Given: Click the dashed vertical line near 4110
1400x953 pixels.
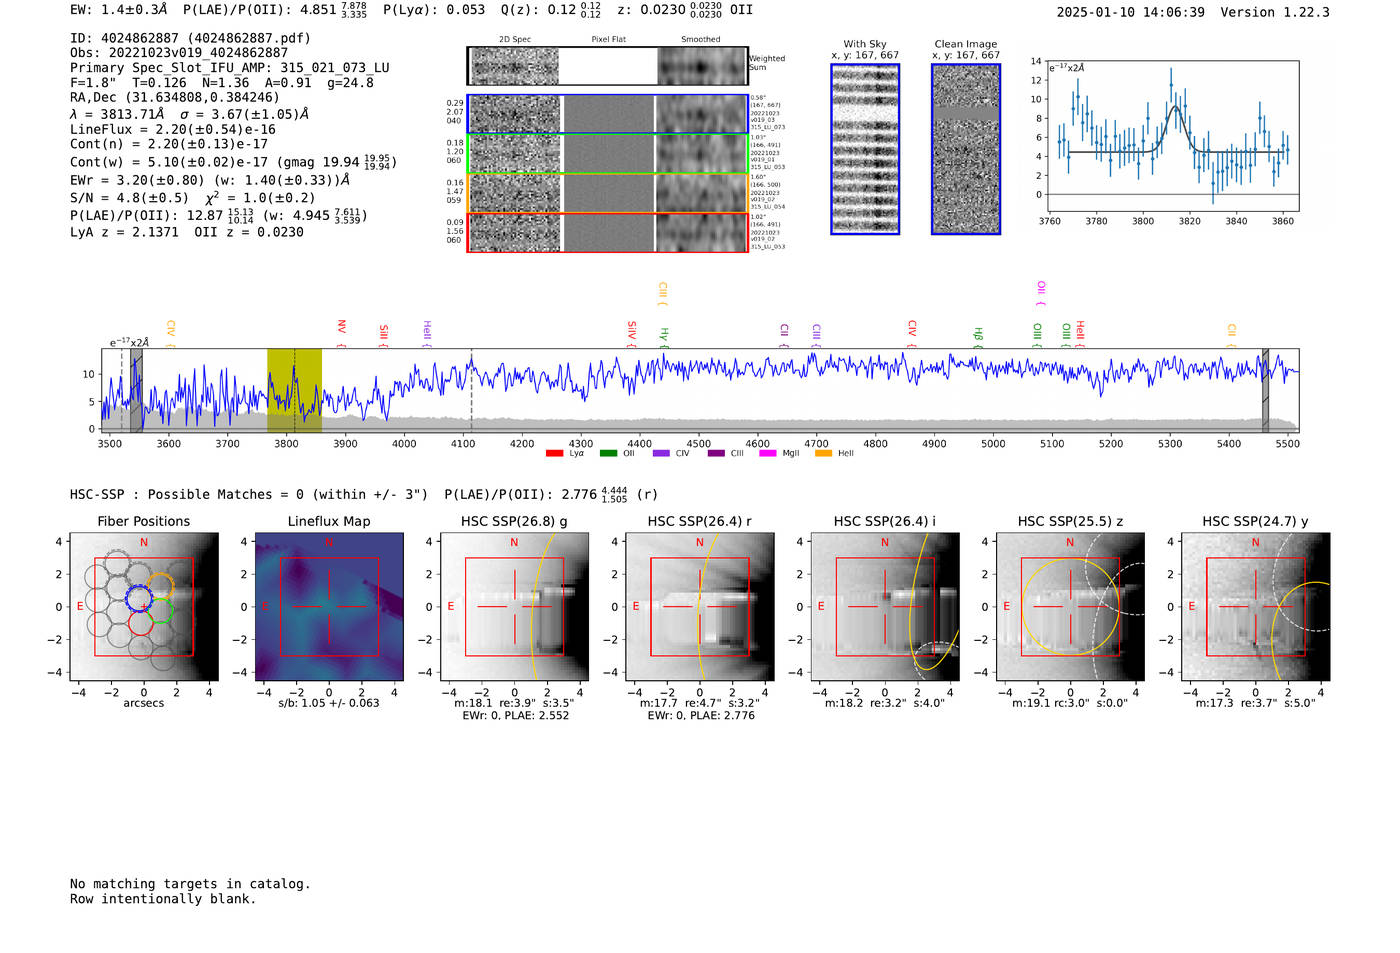Looking at the screenshot, I should click(472, 390).
